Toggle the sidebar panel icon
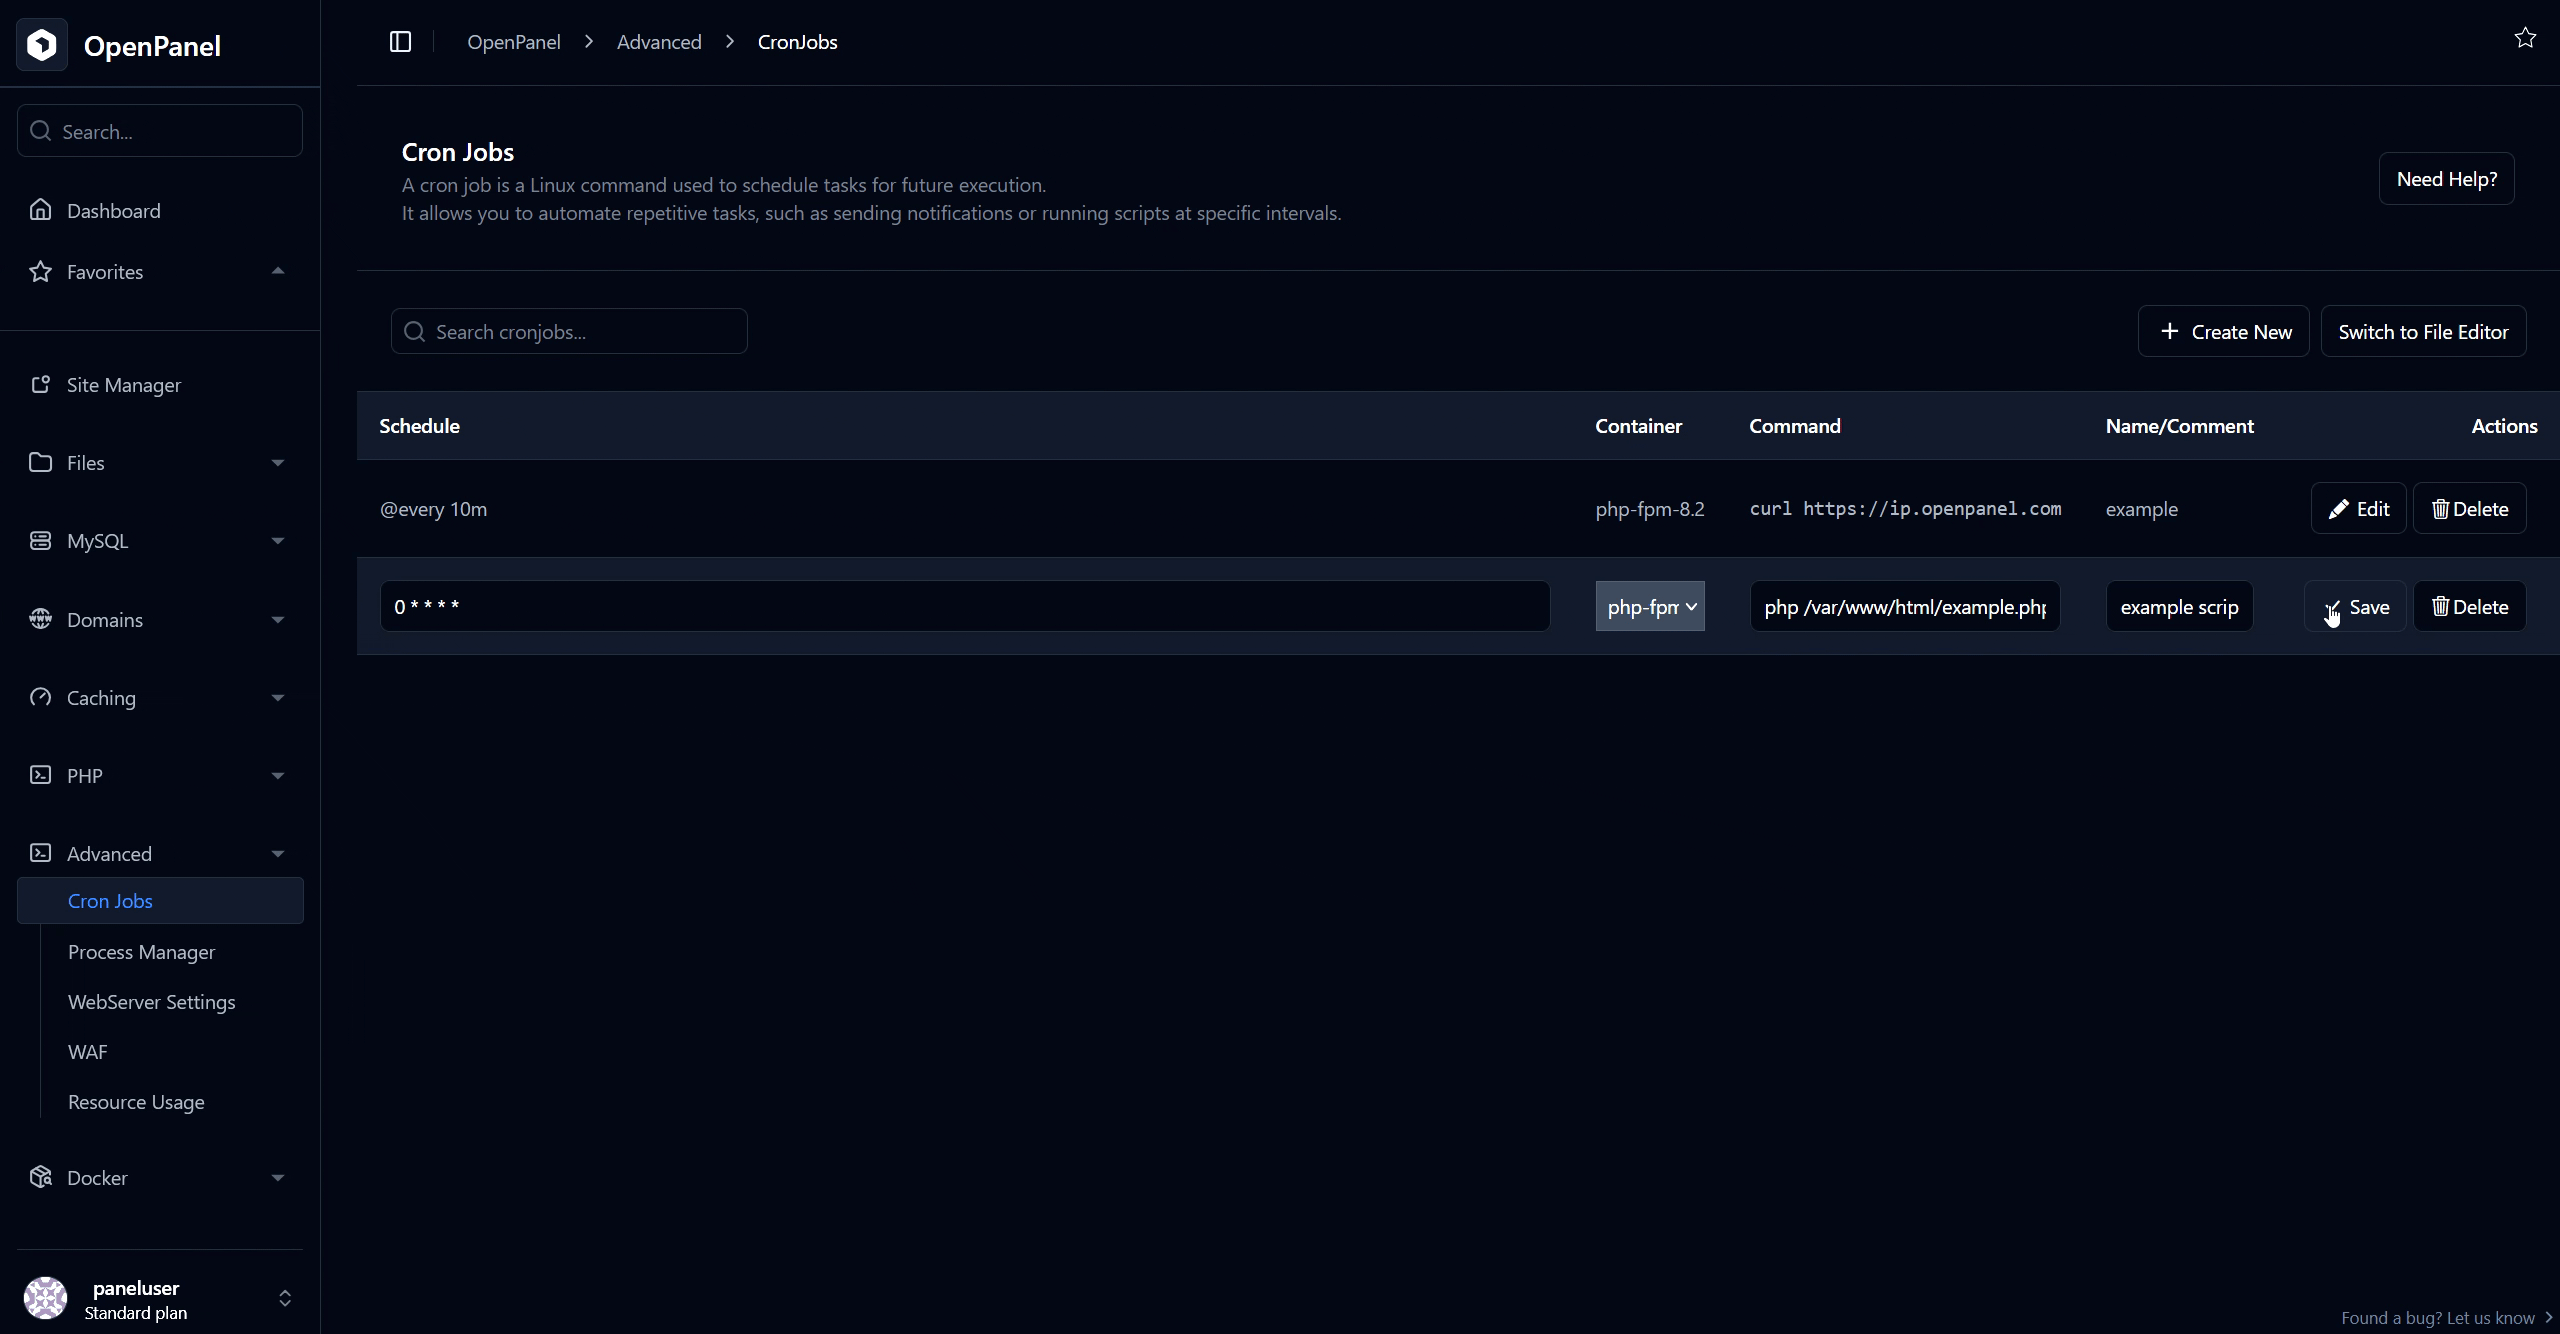 (400, 42)
